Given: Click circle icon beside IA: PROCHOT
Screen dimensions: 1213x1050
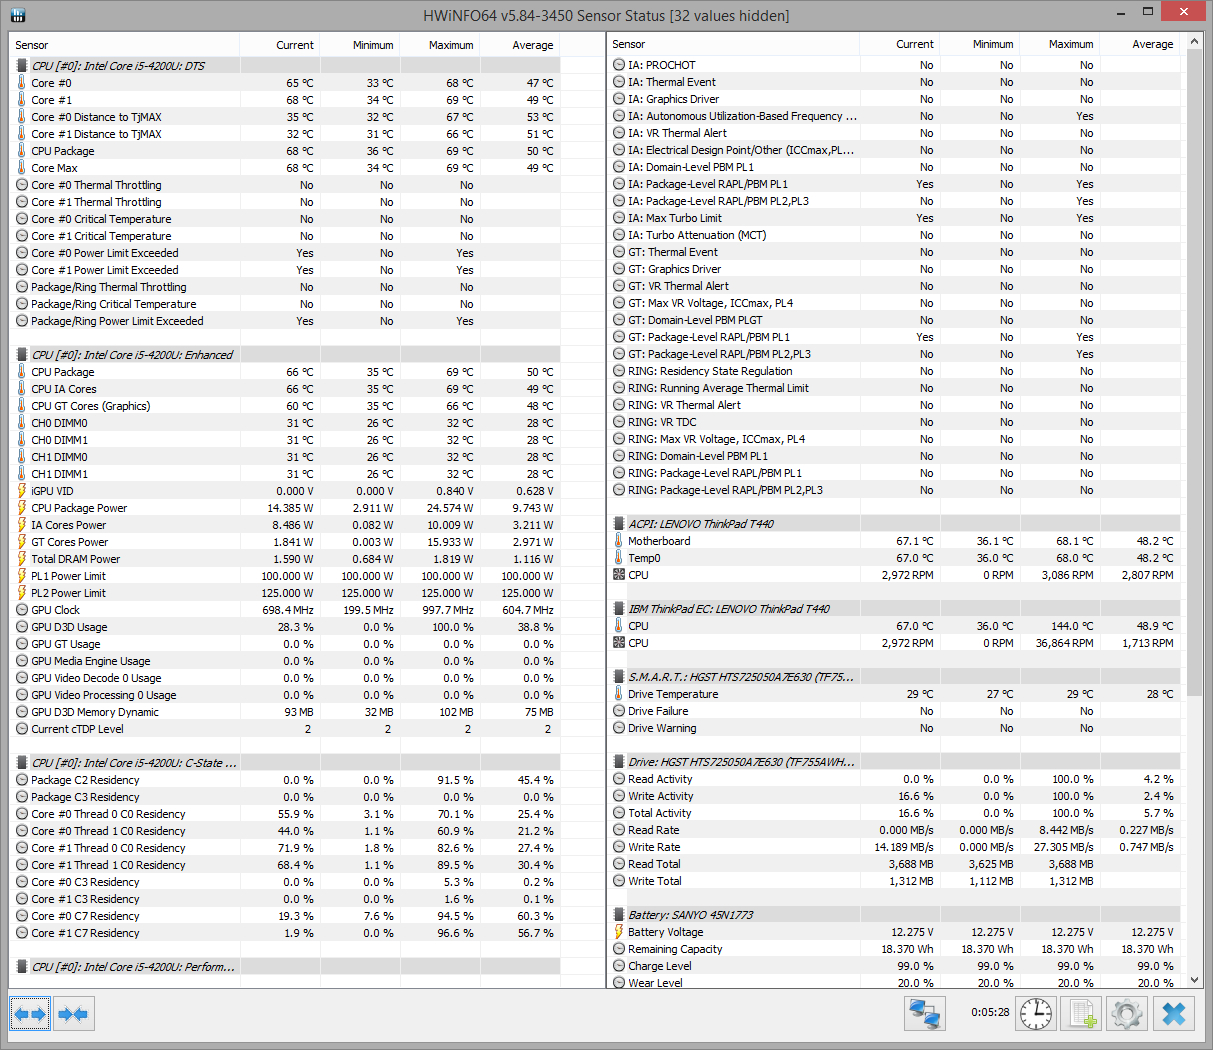Looking at the screenshot, I should coord(619,65).
